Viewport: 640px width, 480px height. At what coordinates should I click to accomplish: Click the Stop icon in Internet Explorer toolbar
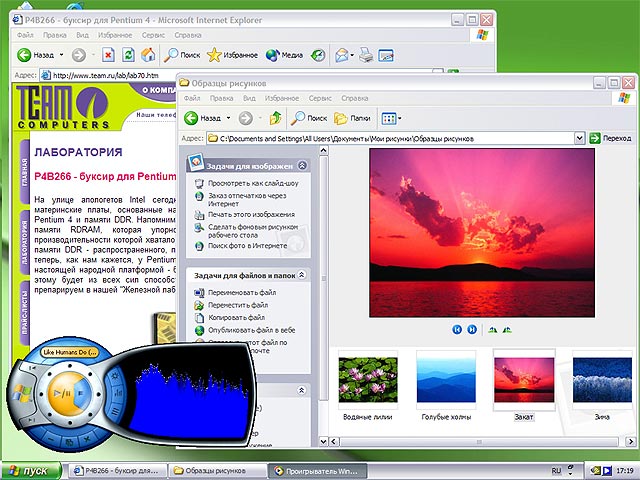[x=108, y=55]
